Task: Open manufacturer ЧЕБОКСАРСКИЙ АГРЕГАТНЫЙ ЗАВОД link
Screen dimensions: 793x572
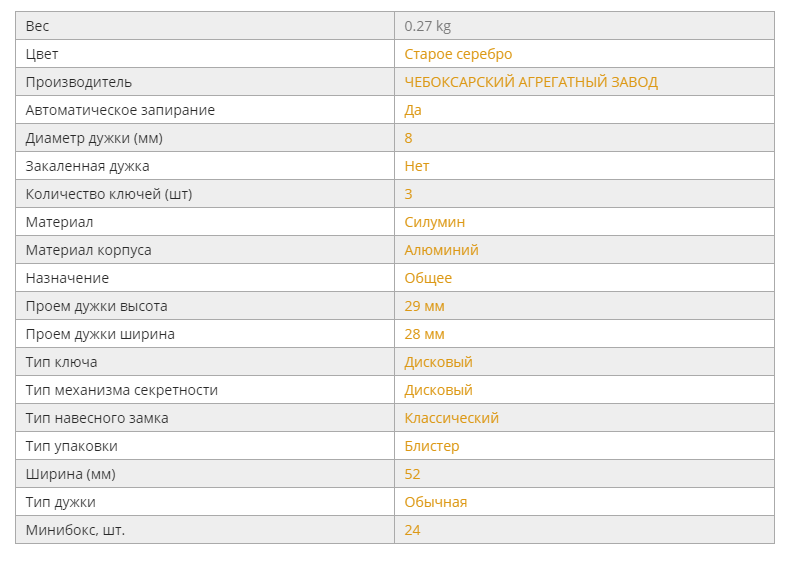Action: (x=531, y=82)
